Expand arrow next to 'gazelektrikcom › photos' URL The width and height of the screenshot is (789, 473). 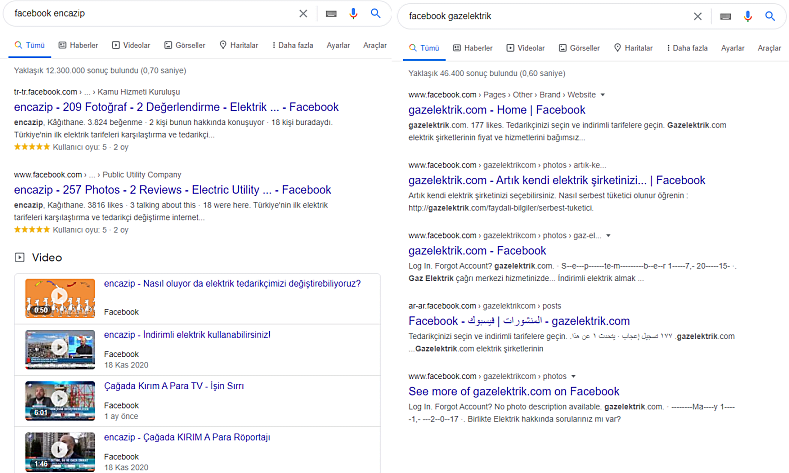click(574, 376)
